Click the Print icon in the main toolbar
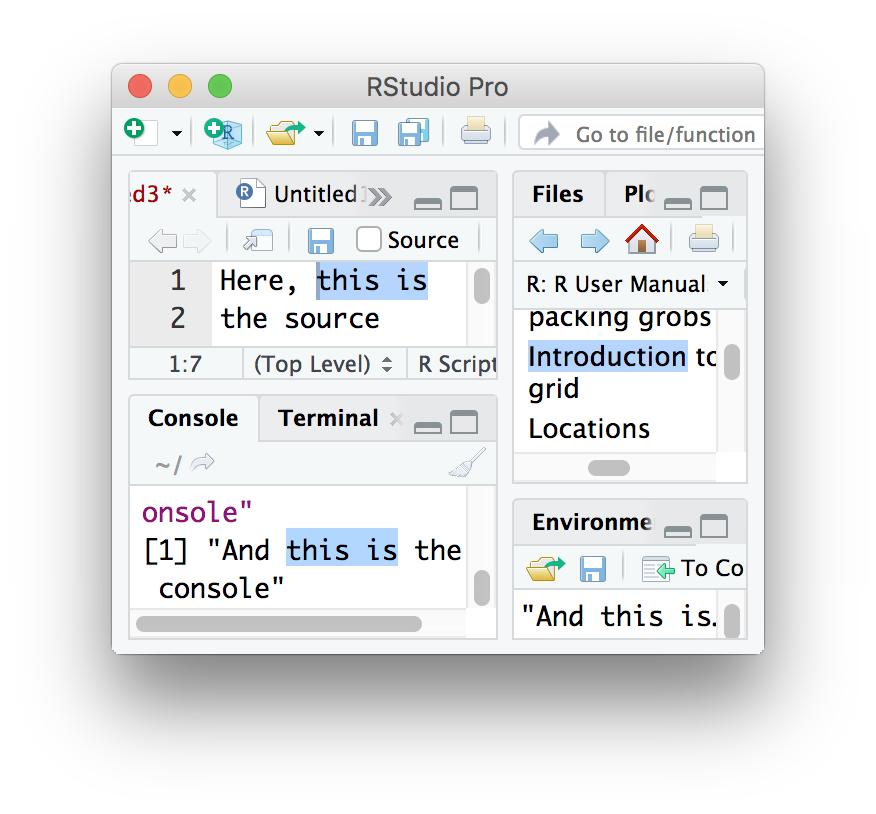The height and width of the screenshot is (814, 876). coord(476,131)
